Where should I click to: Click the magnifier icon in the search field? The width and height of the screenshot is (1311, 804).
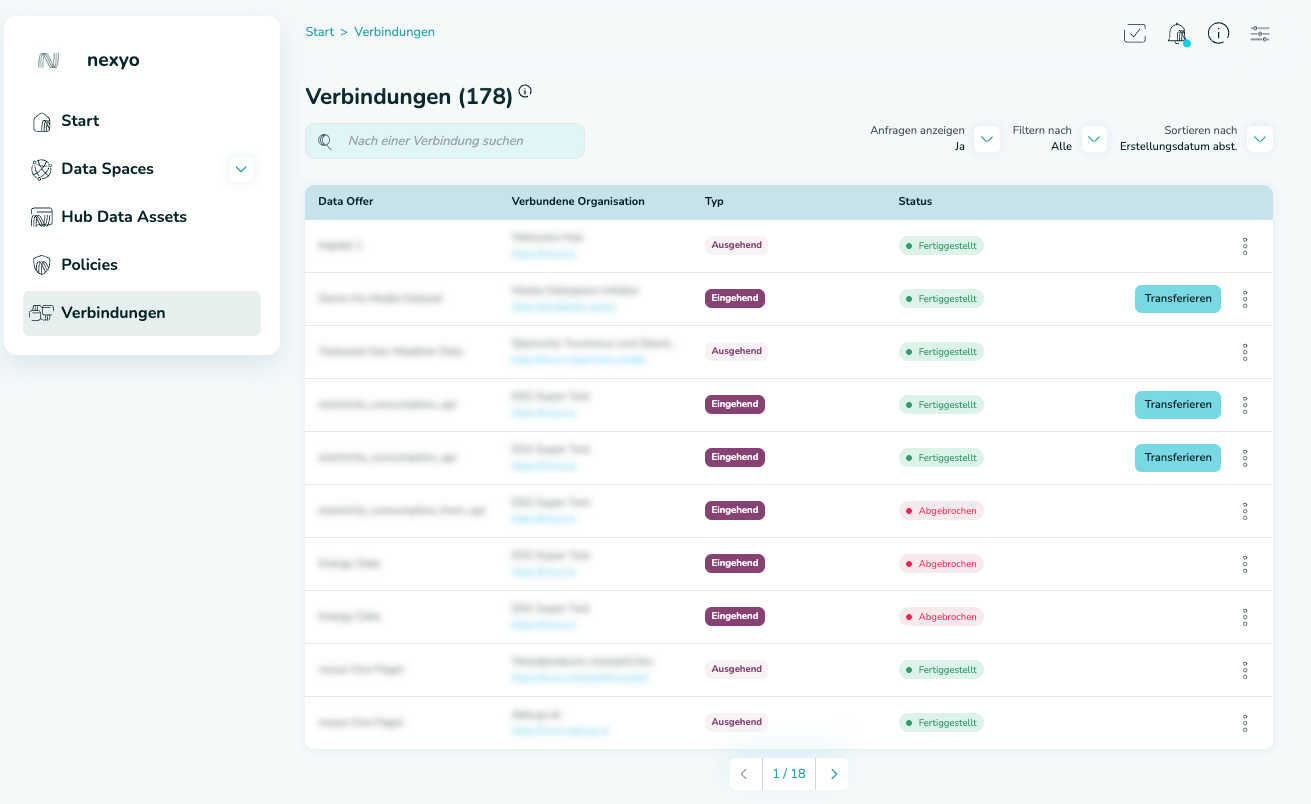[326, 140]
